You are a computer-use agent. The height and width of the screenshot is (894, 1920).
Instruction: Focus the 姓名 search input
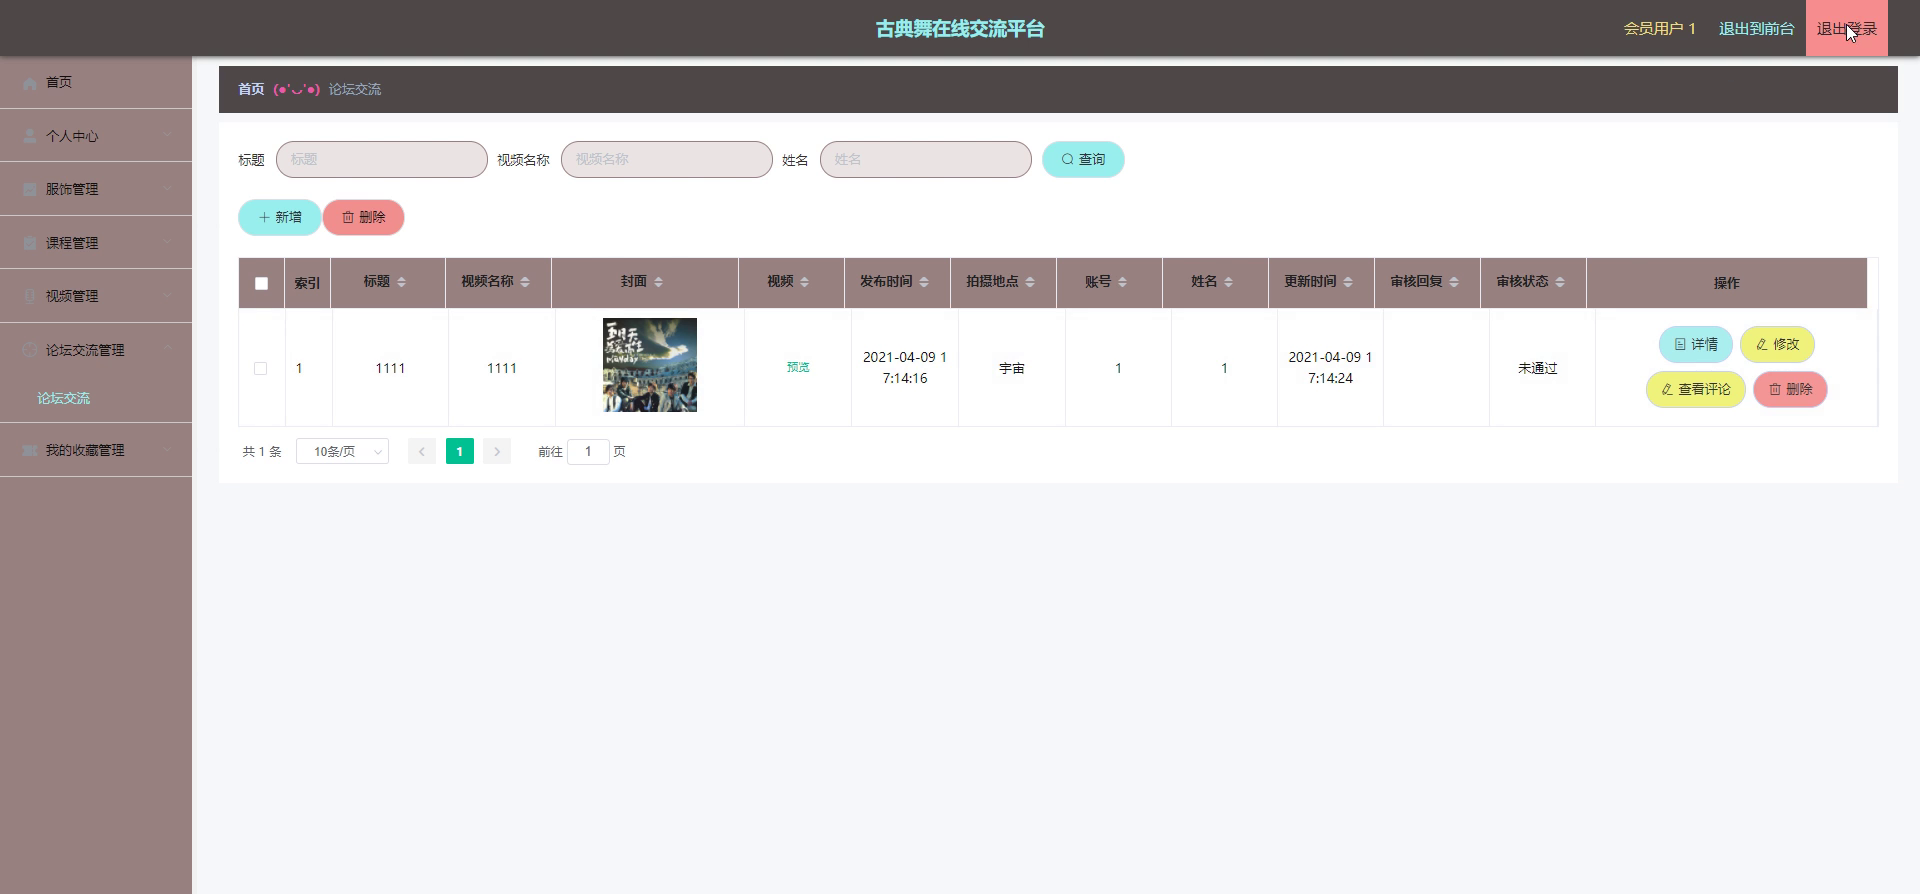coord(925,159)
